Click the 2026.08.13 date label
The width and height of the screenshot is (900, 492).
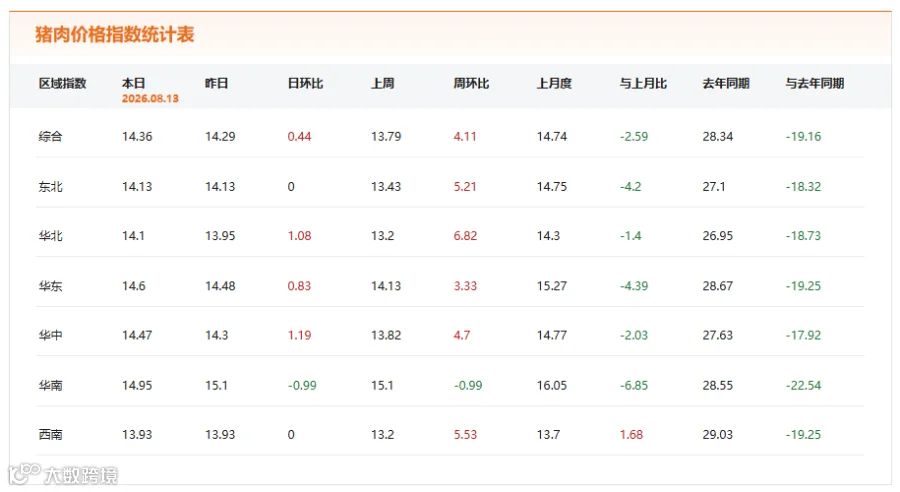tap(150, 98)
